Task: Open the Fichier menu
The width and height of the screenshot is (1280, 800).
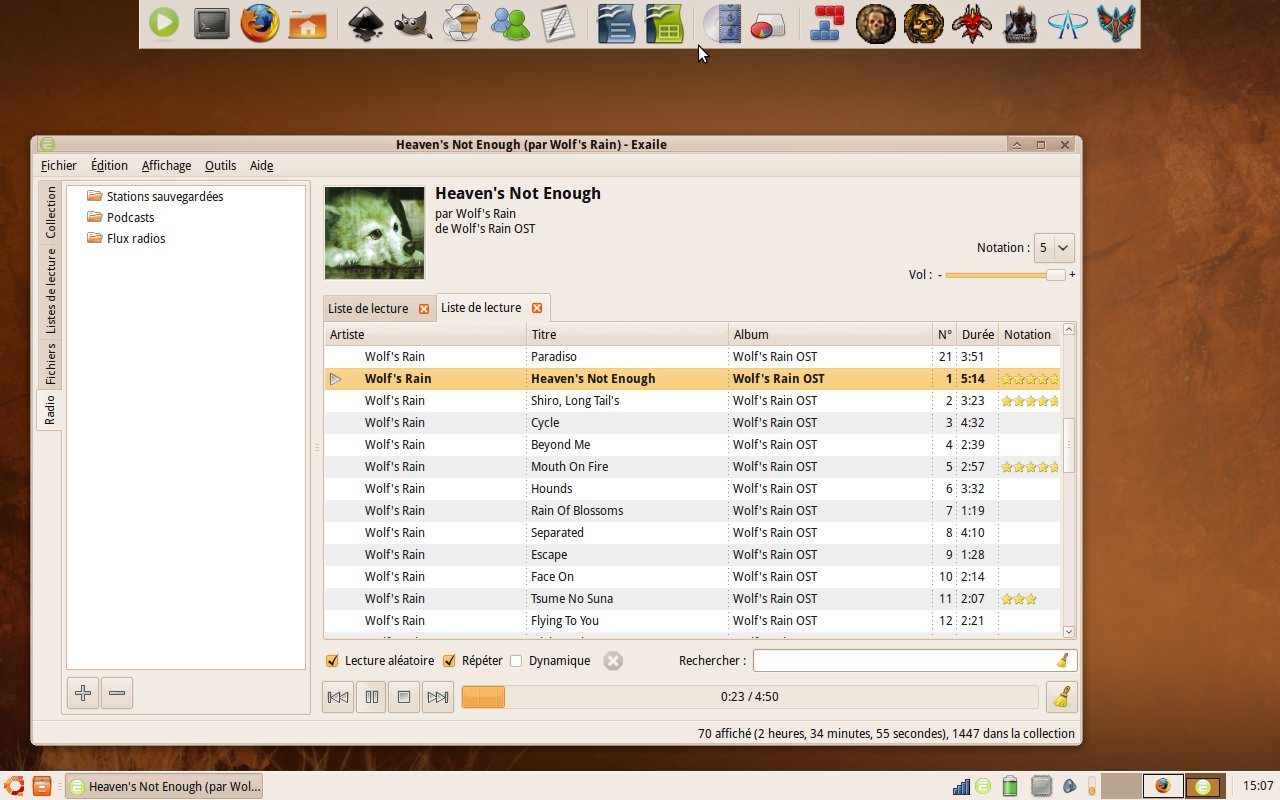Action: tap(59, 166)
